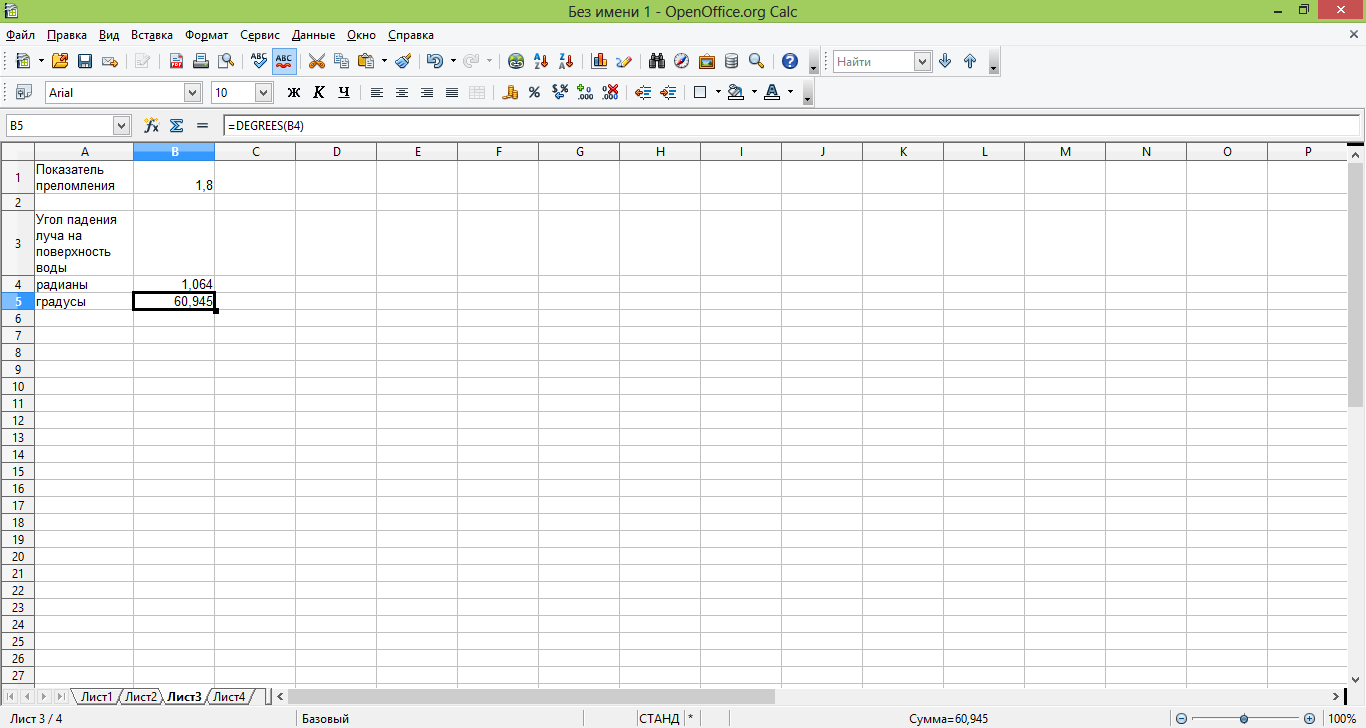1366x728 pixels.
Task: Click the Paste clipboard icon
Action: [366, 61]
